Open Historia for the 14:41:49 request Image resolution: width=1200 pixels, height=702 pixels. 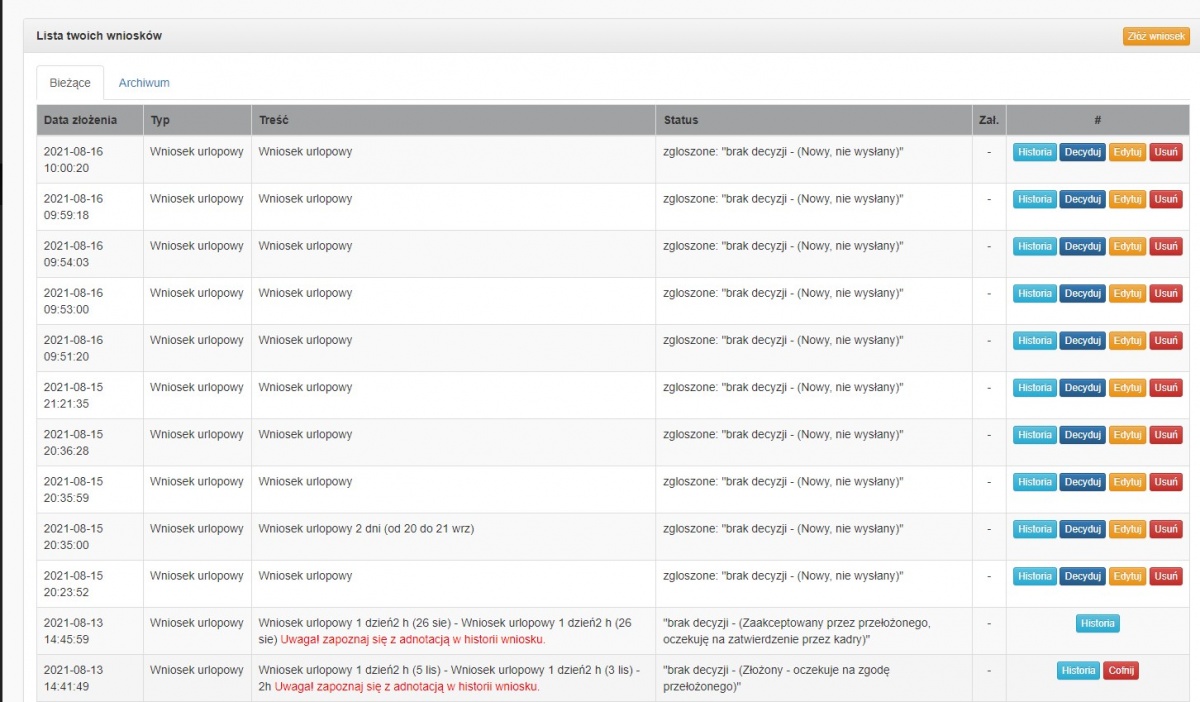[1079, 671]
